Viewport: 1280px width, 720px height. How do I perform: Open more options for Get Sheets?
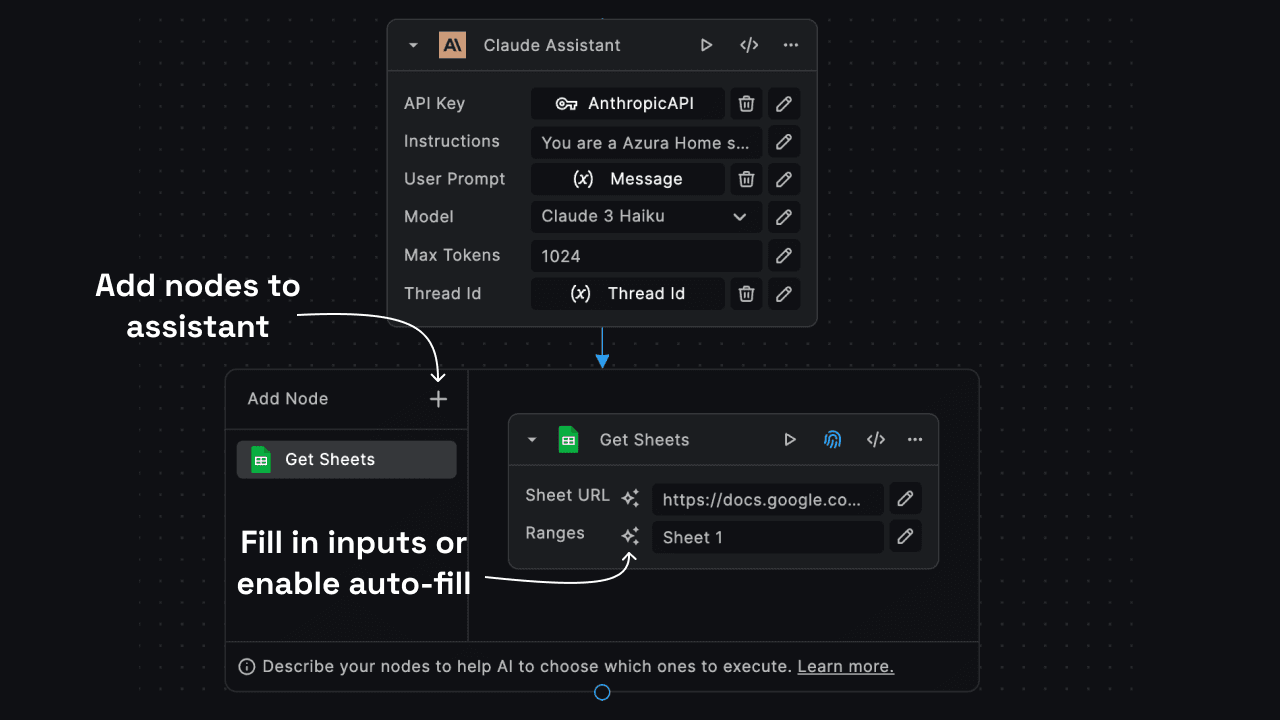pos(914,439)
